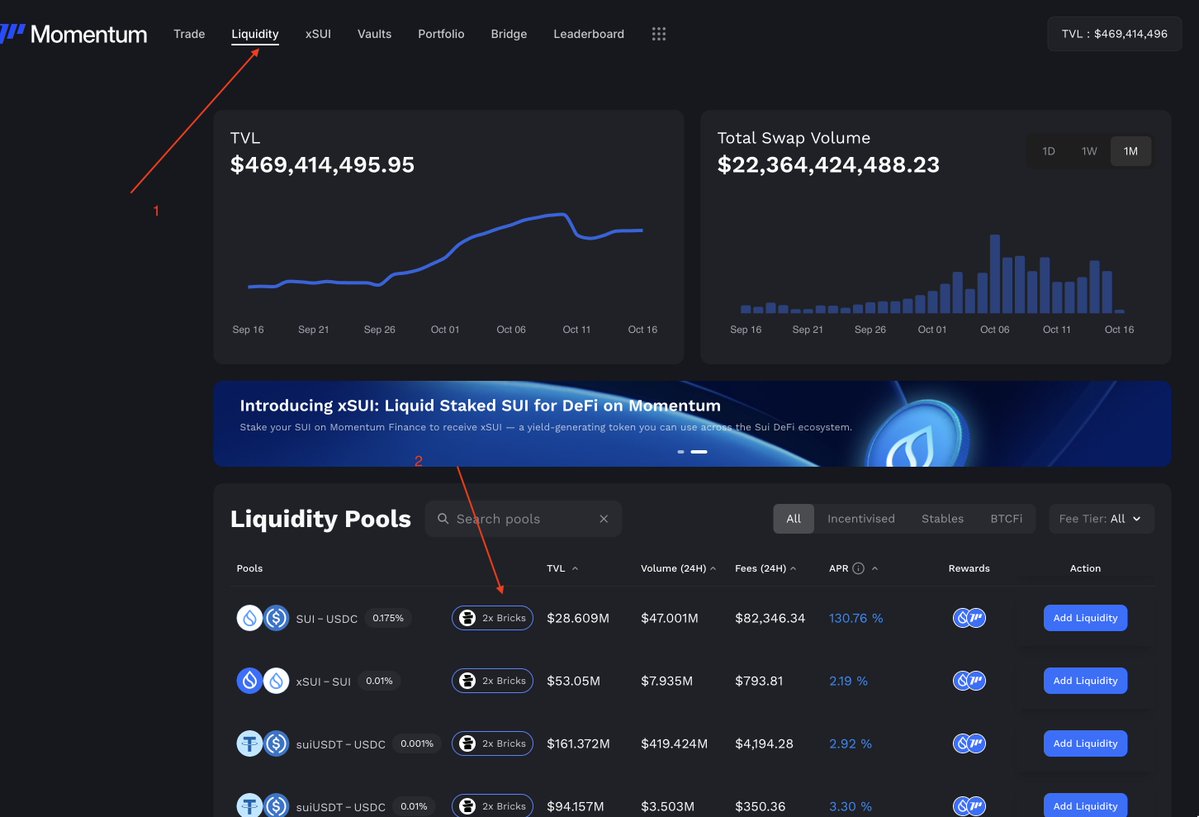Open the Fee Tier dropdown
The image size is (1199, 817).
(x=1101, y=519)
